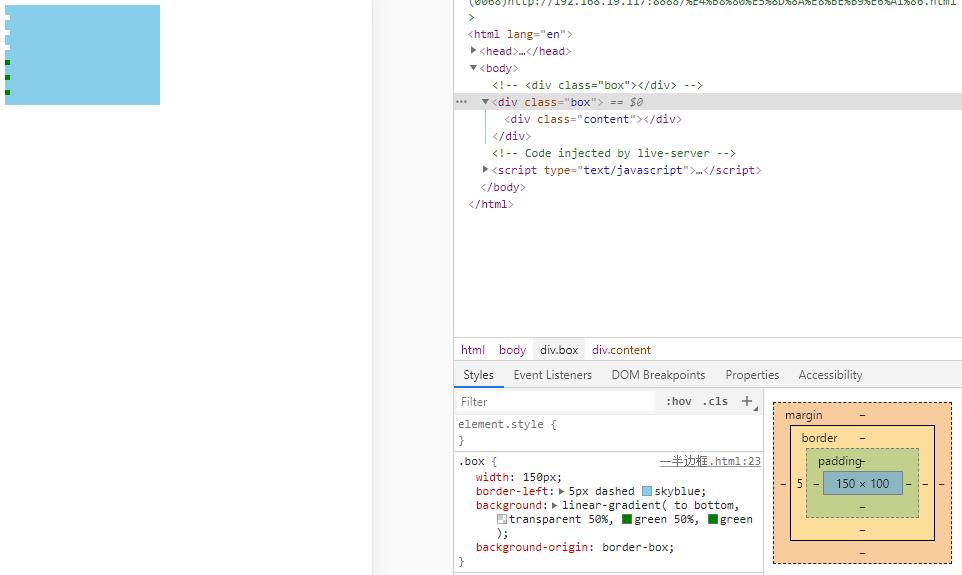962x575 pixels.
Task: Toggle the .cls element classes panel
Action: point(715,401)
